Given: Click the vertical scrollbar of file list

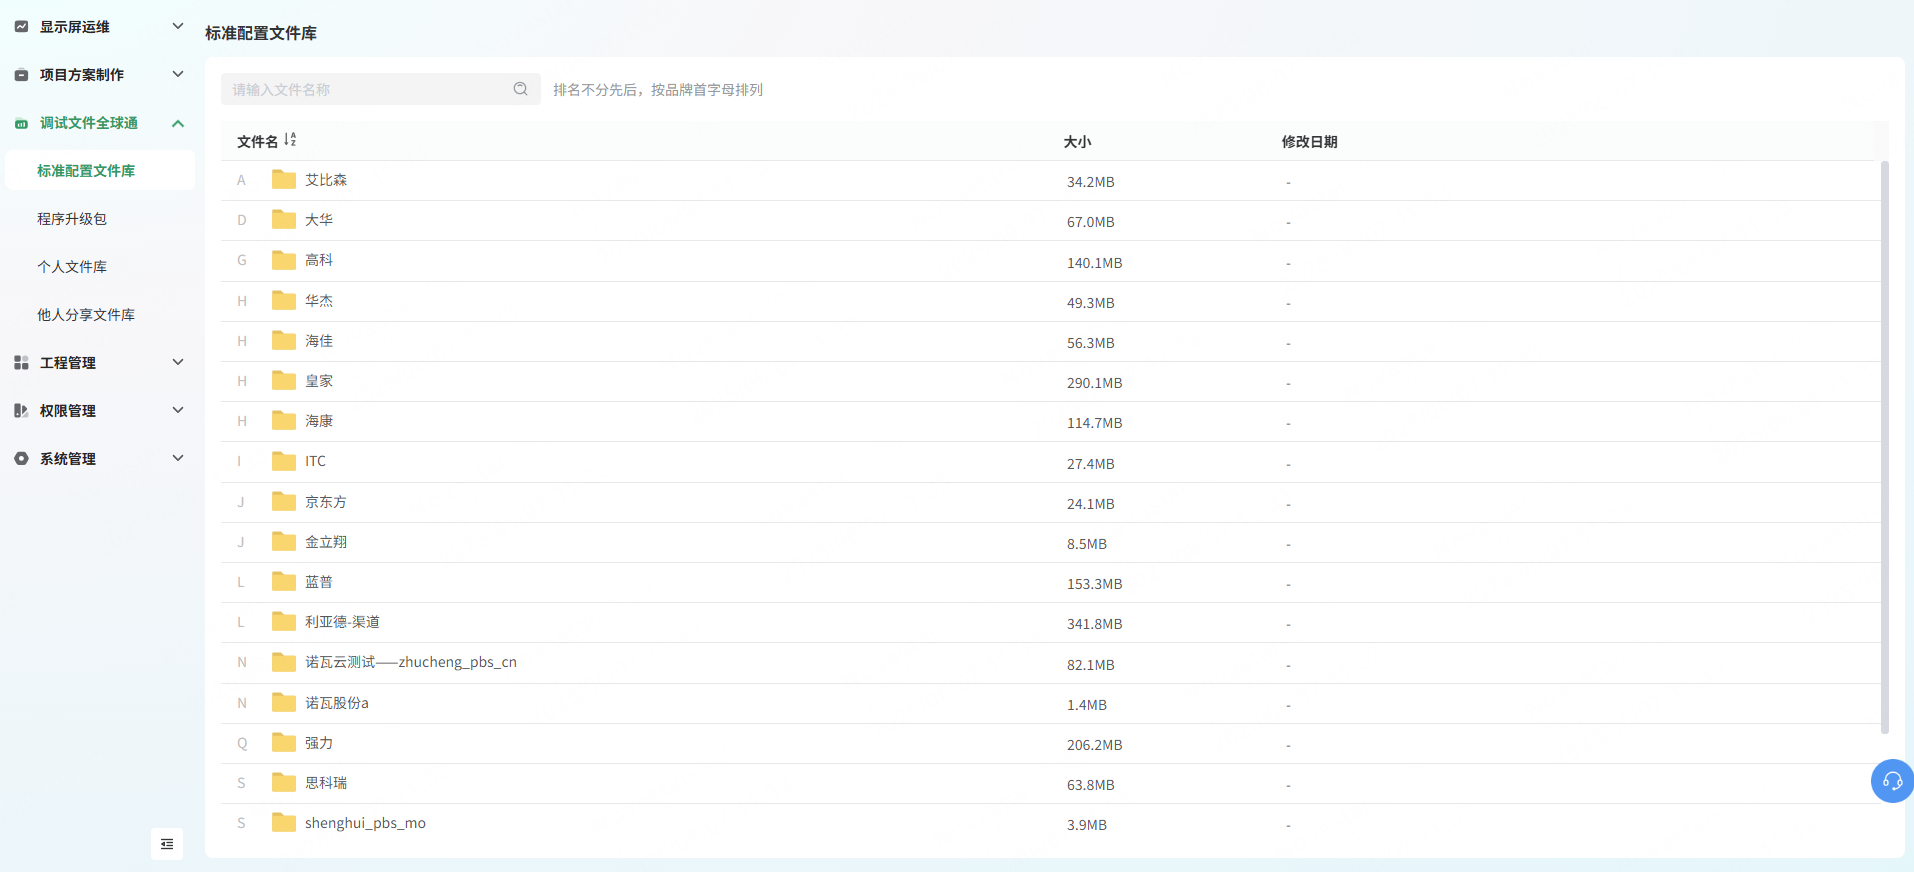Looking at the screenshot, I should pos(1885,447).
